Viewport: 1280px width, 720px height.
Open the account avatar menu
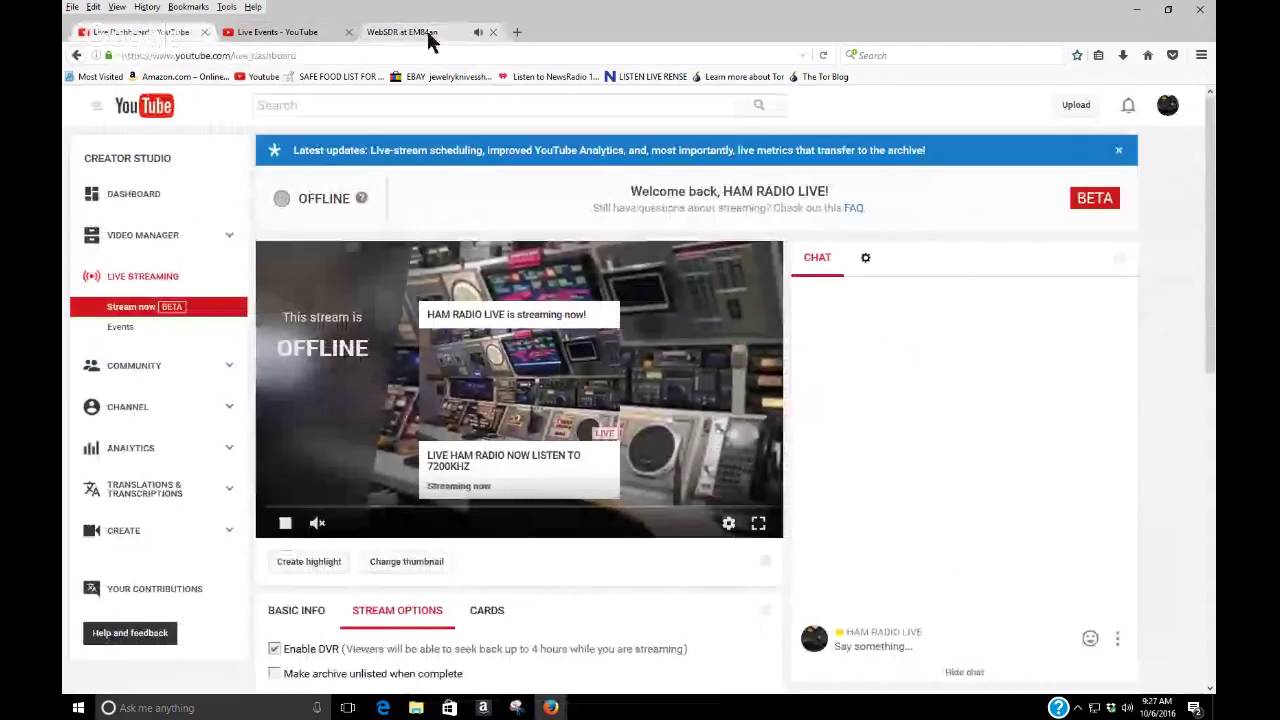pyautogui.click(x=1167, y=105)
